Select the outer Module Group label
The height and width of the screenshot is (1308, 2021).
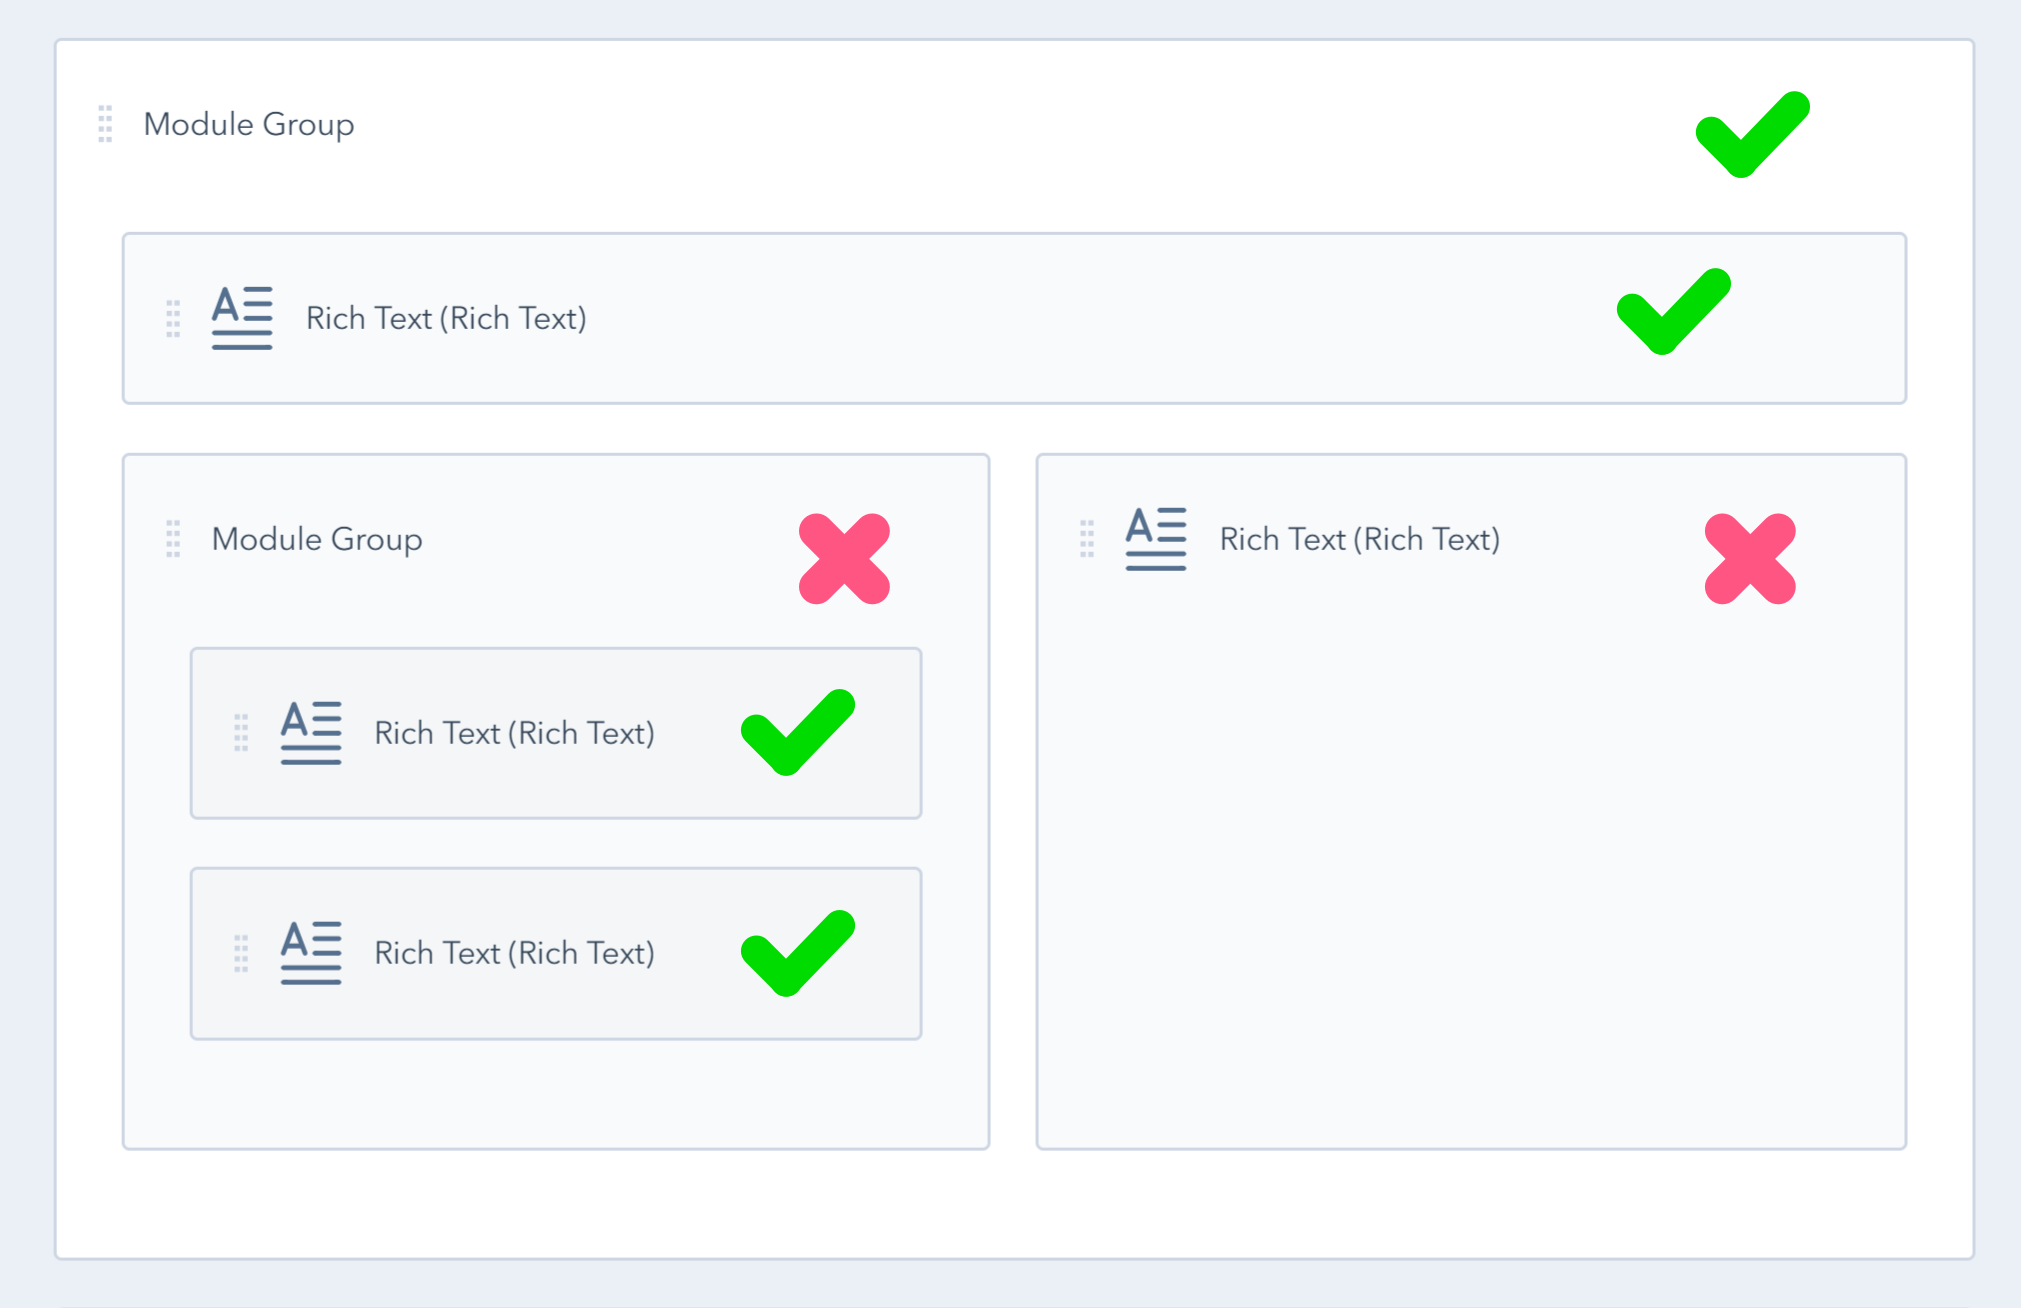[x=248, y=124]
